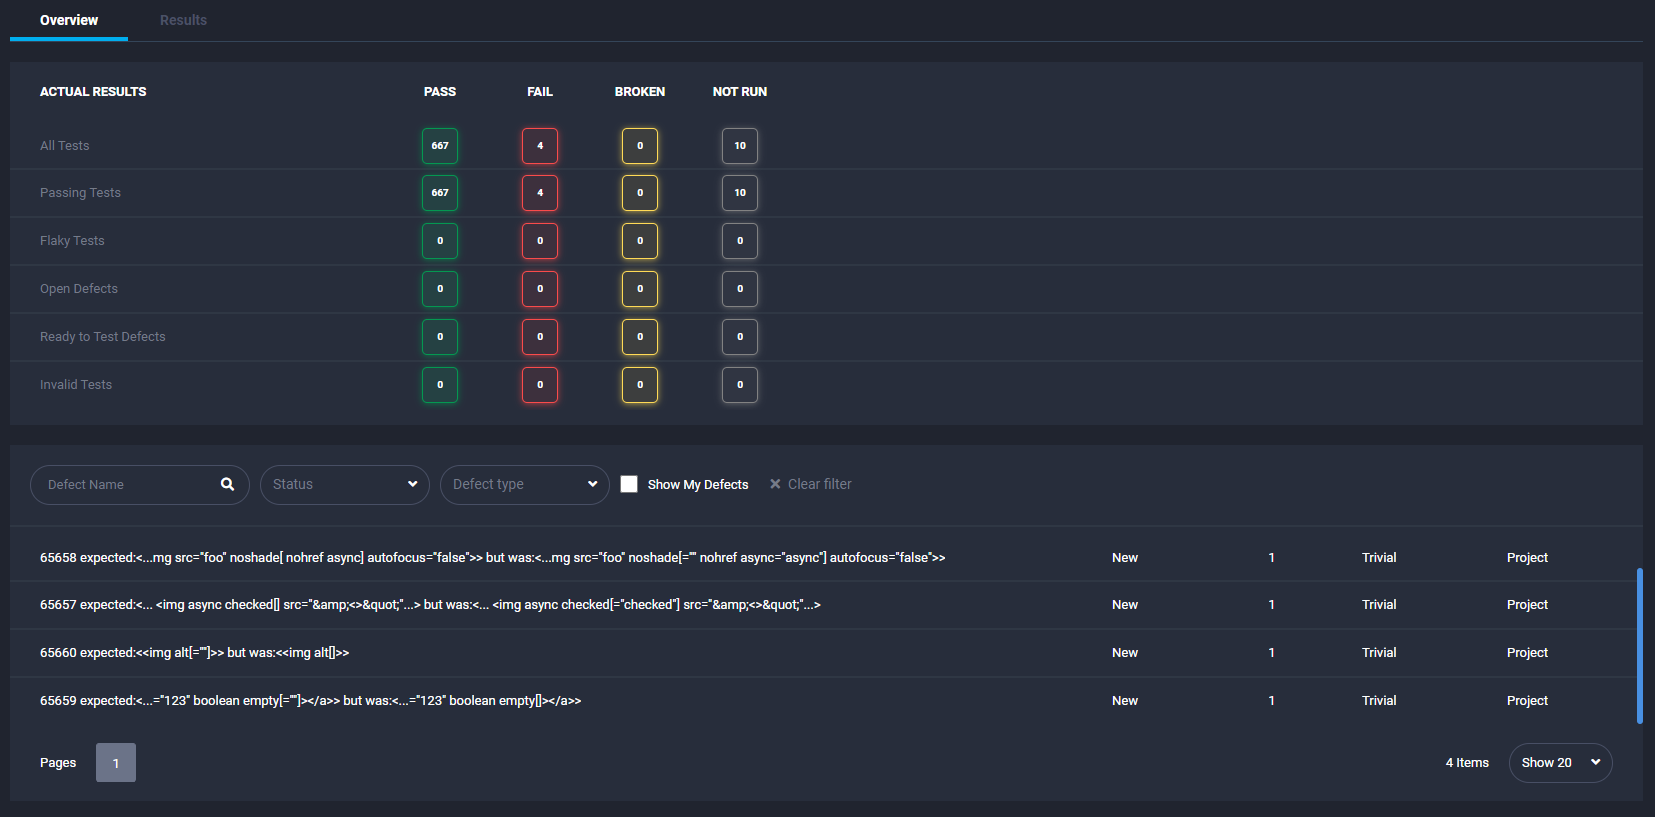Click the All Tests row label

click(65, 146)
